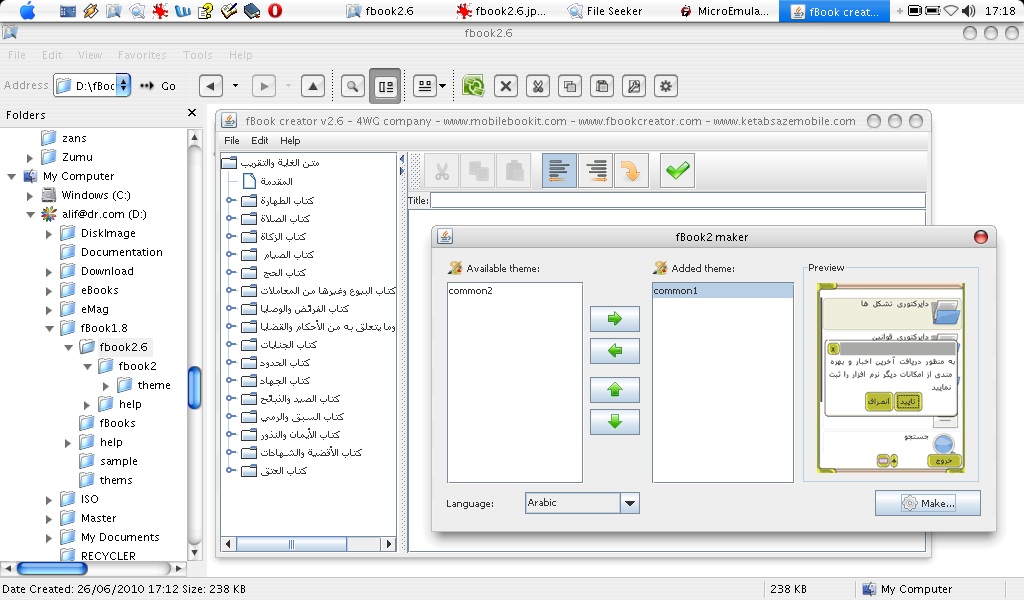Move theme up with green up arrow
This screenshot has width=1024, height=600.
pyautogui.click(x=615, y=390)
